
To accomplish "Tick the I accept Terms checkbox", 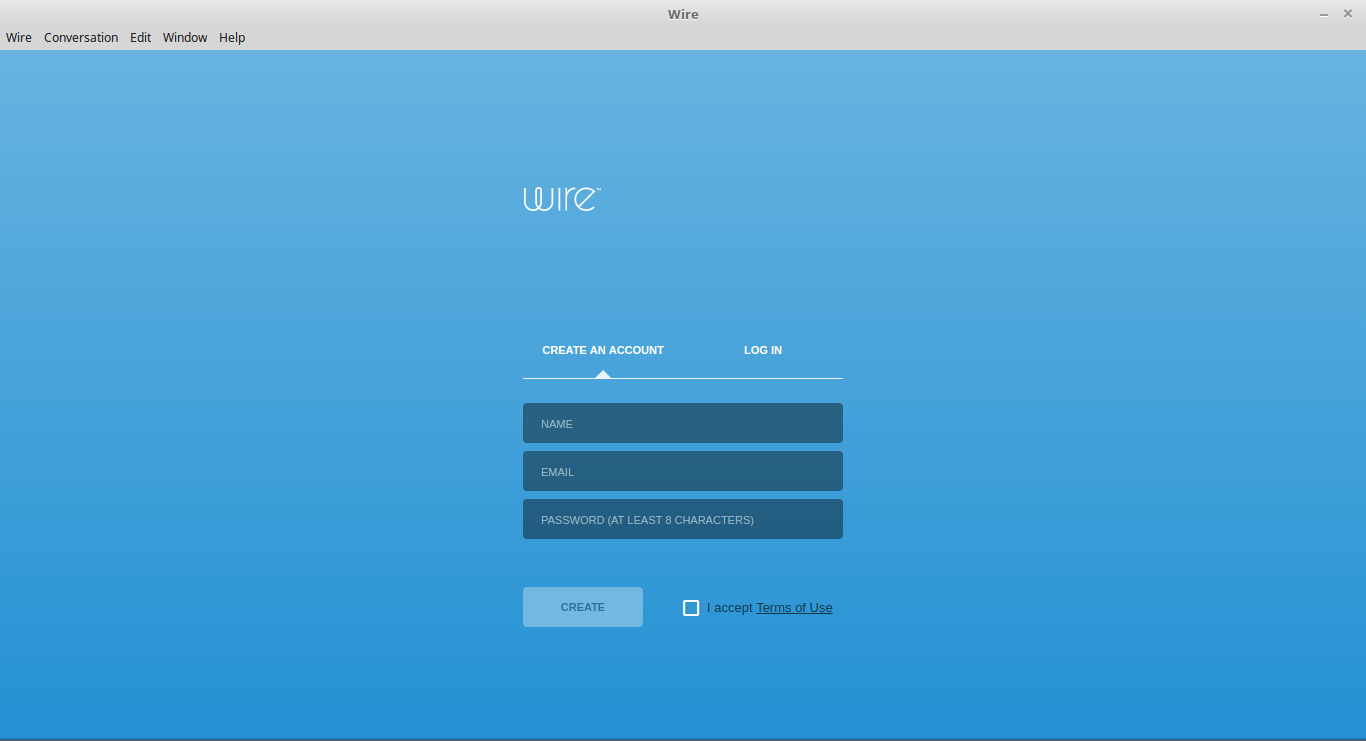I will coord(691,608).
